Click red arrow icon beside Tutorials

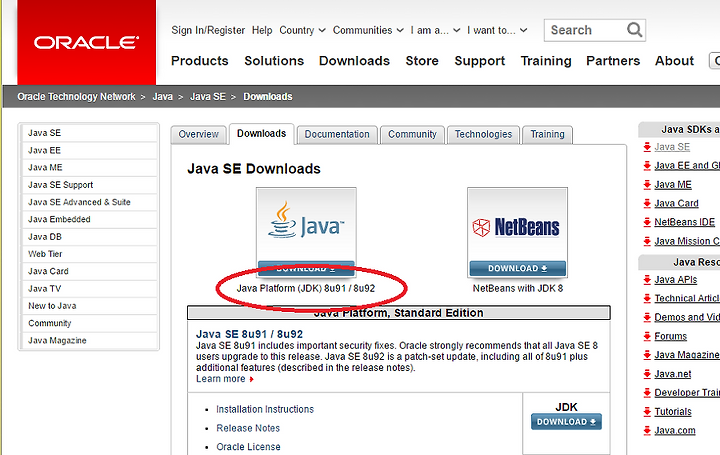coord(647,411)
